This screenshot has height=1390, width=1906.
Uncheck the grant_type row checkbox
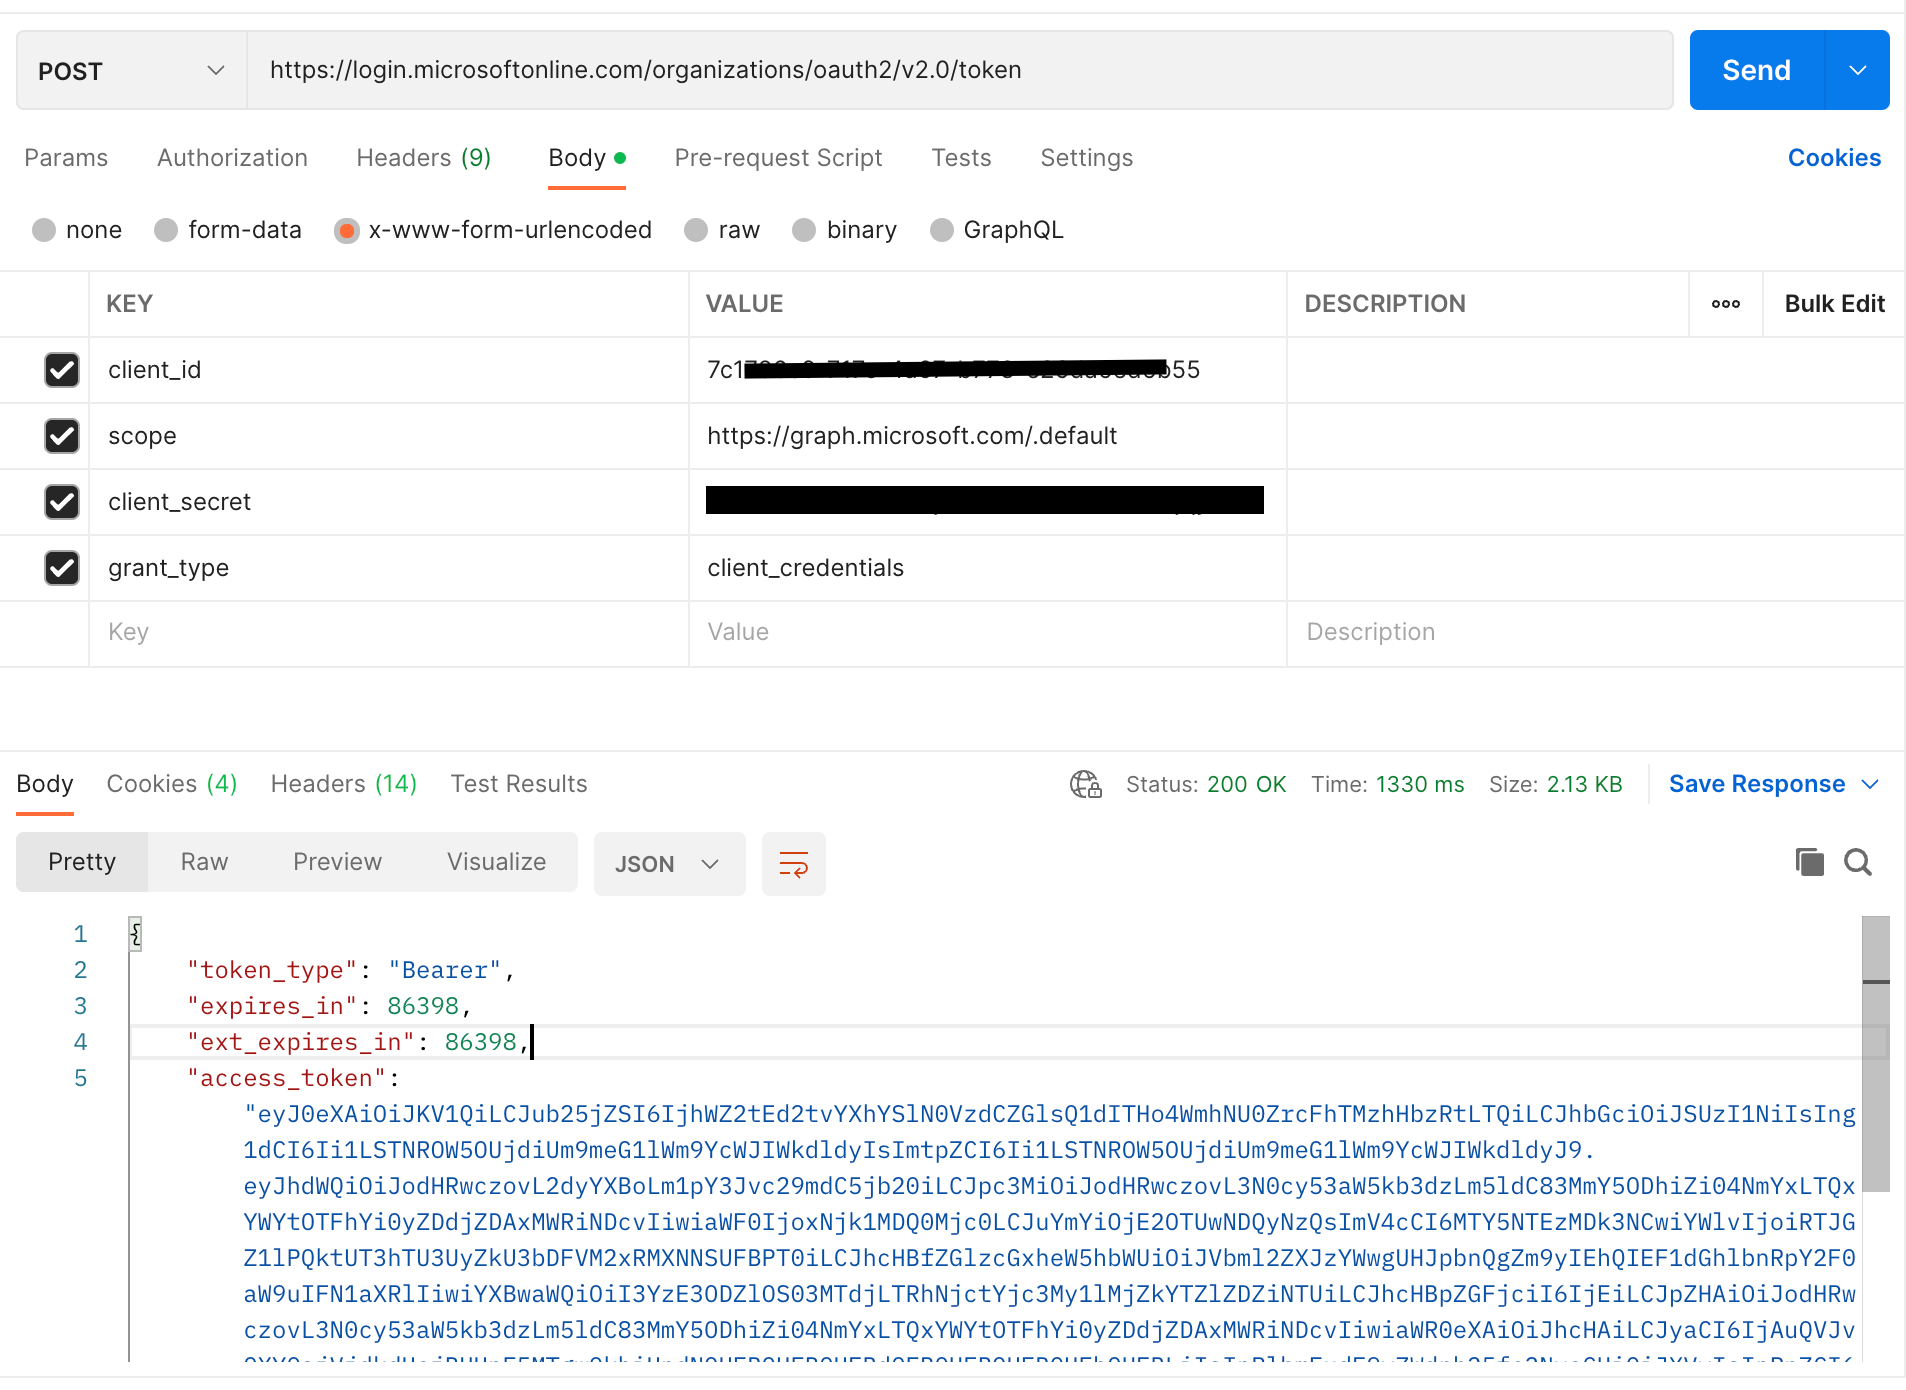pyautogui.click(x=62, y=568)
